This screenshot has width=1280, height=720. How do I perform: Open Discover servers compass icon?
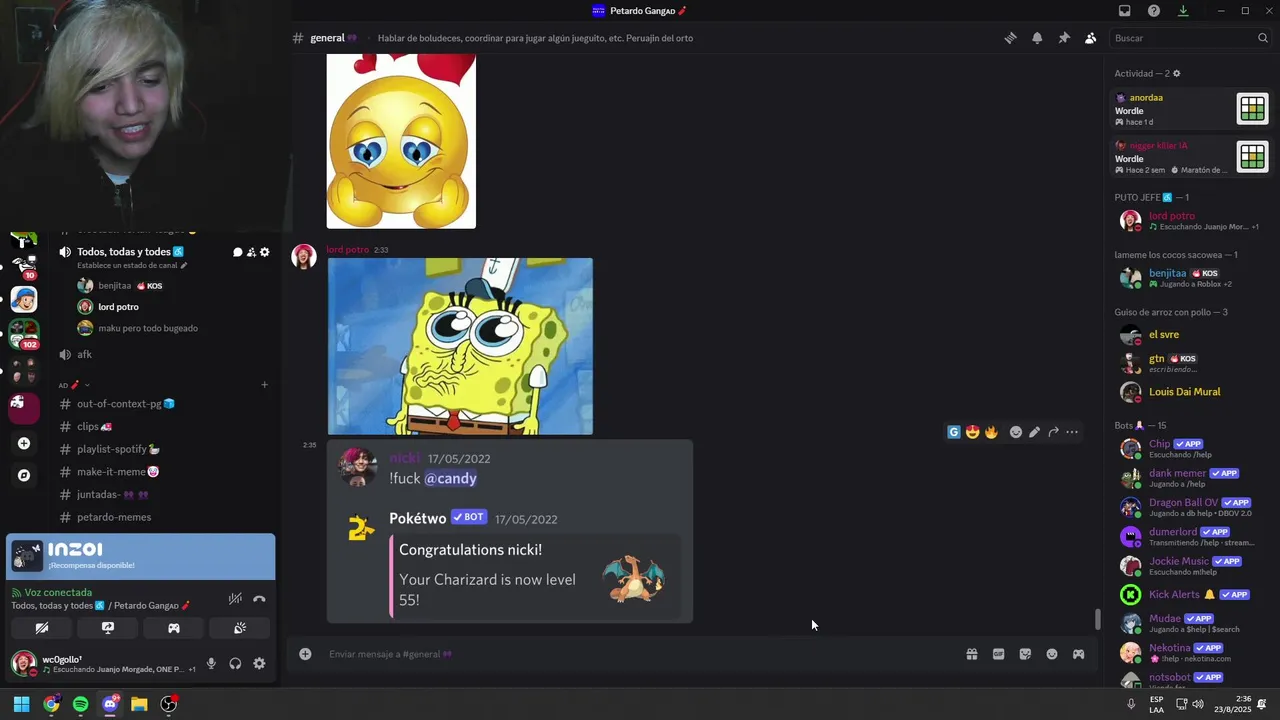(24, 475)
